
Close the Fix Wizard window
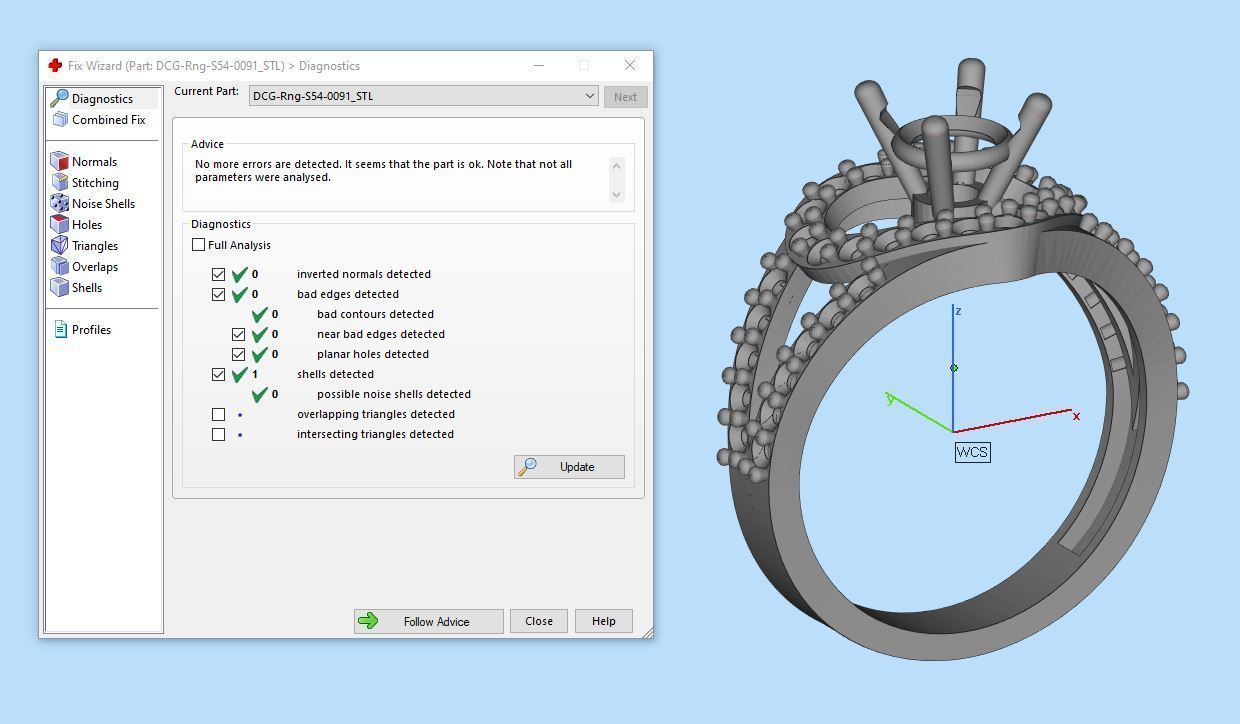point(630,65)
